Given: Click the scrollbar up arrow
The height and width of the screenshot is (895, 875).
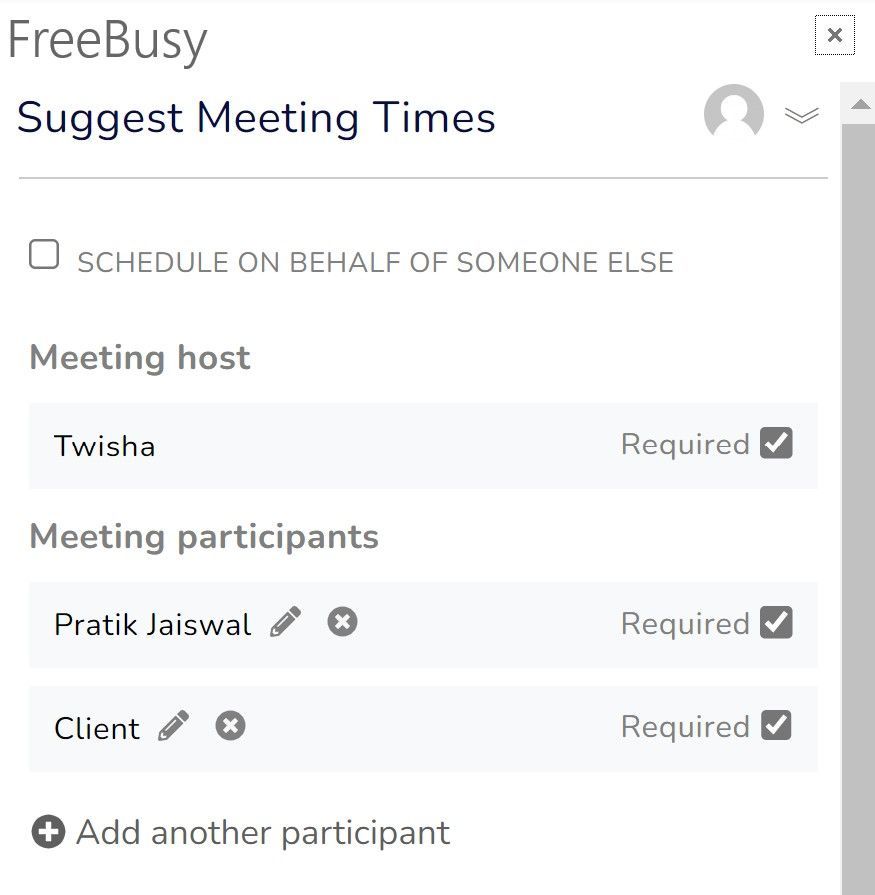Looking at the screenshot, I should tap(860, 104).
